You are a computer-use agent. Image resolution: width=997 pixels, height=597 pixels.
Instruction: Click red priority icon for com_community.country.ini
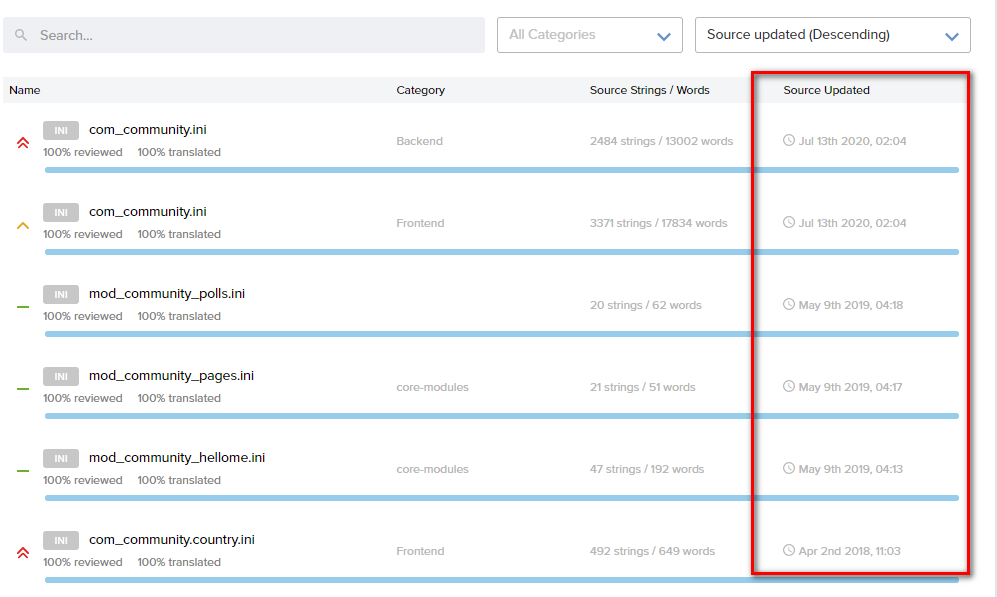[23, 552]
